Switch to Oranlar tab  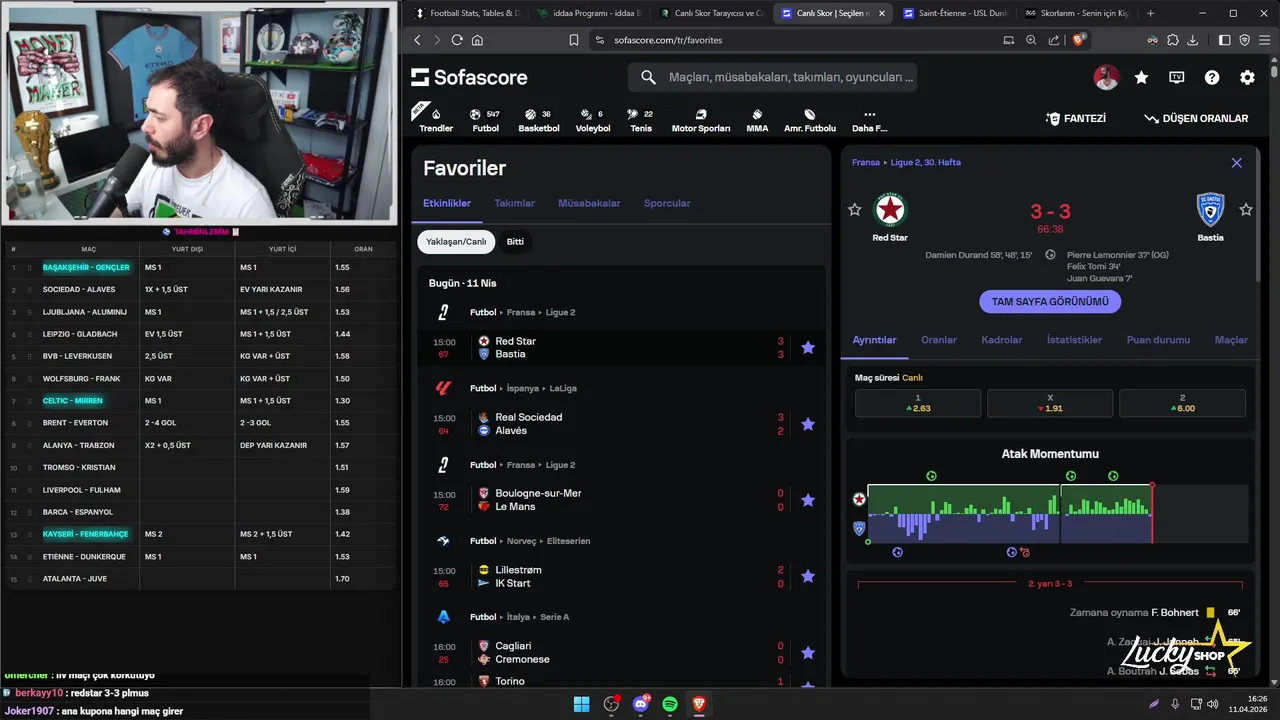coord(939,340)
